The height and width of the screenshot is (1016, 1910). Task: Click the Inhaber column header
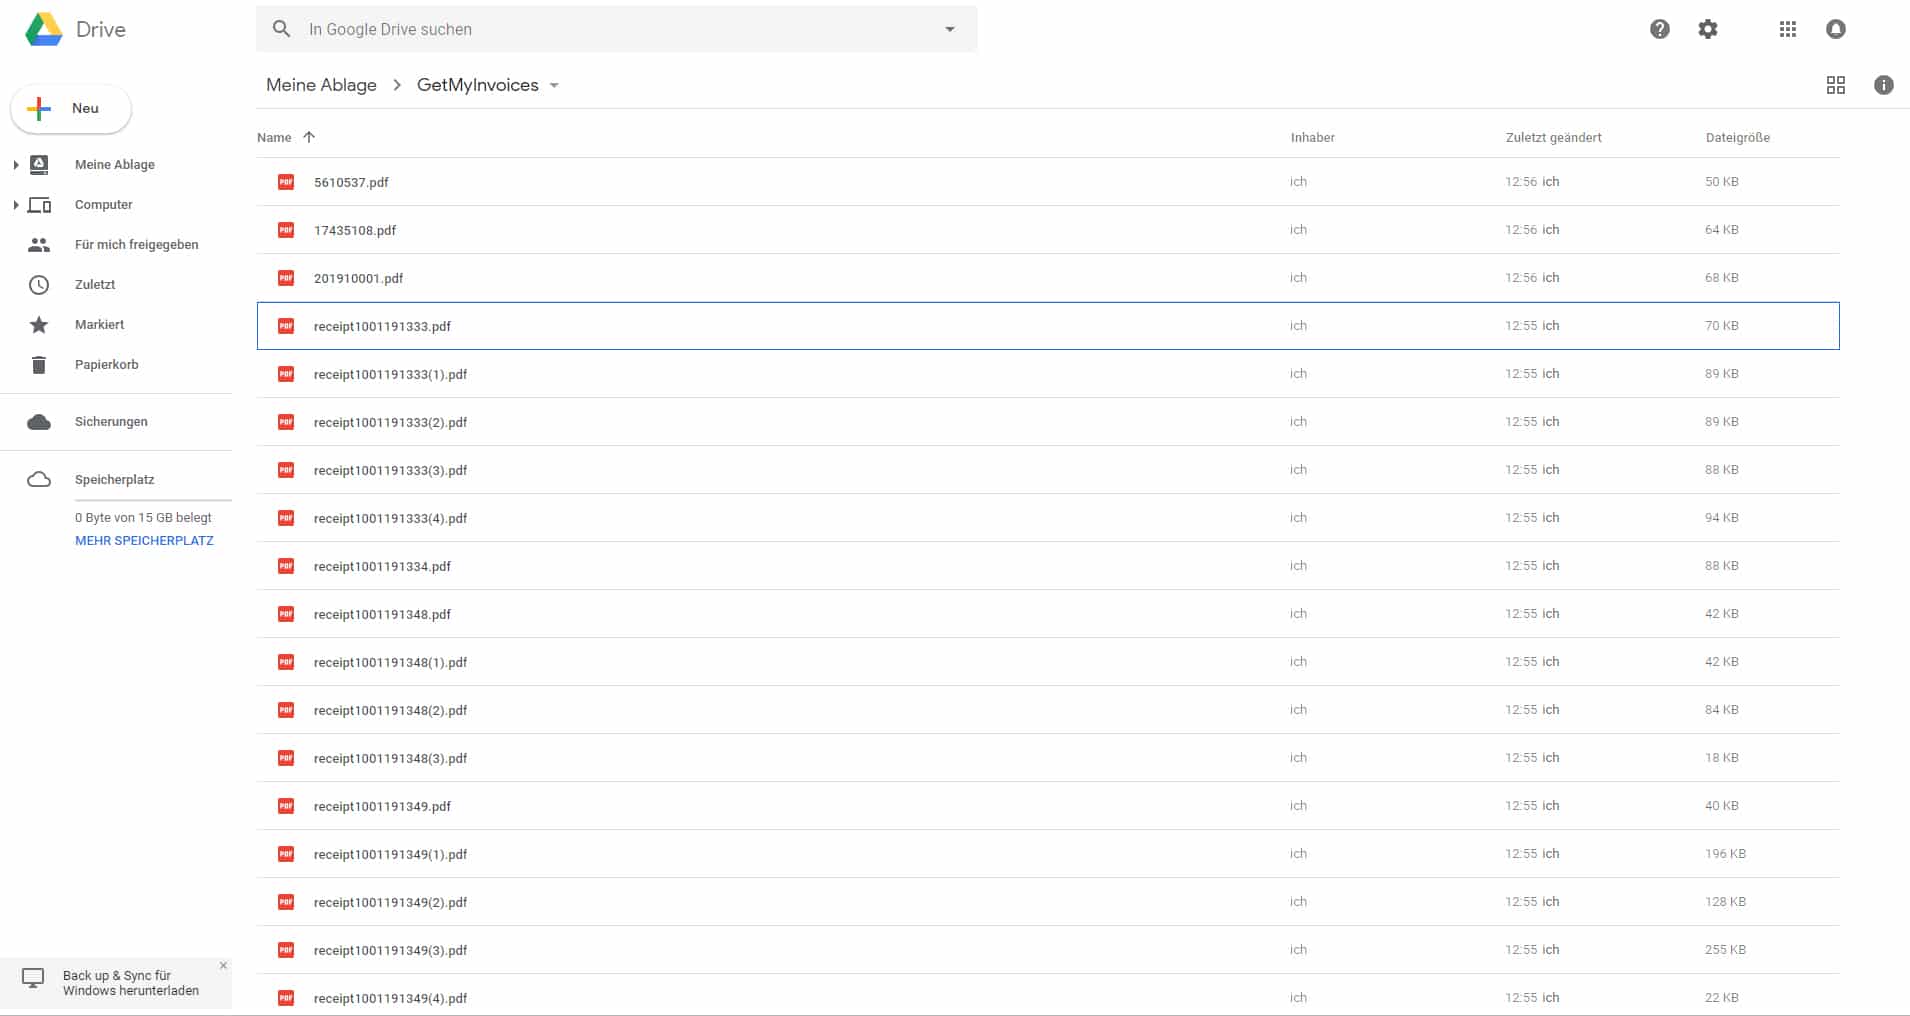click(1313, 137)
